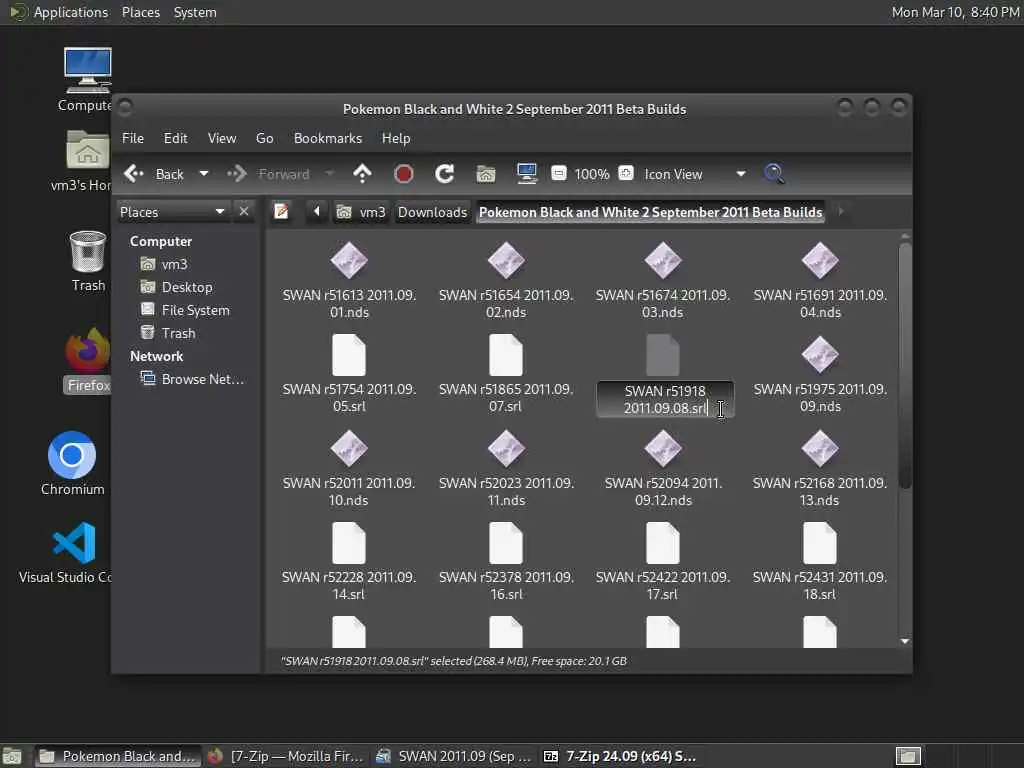1024x768 pixels.
Task: Open the Go menu
Action: 264,138
